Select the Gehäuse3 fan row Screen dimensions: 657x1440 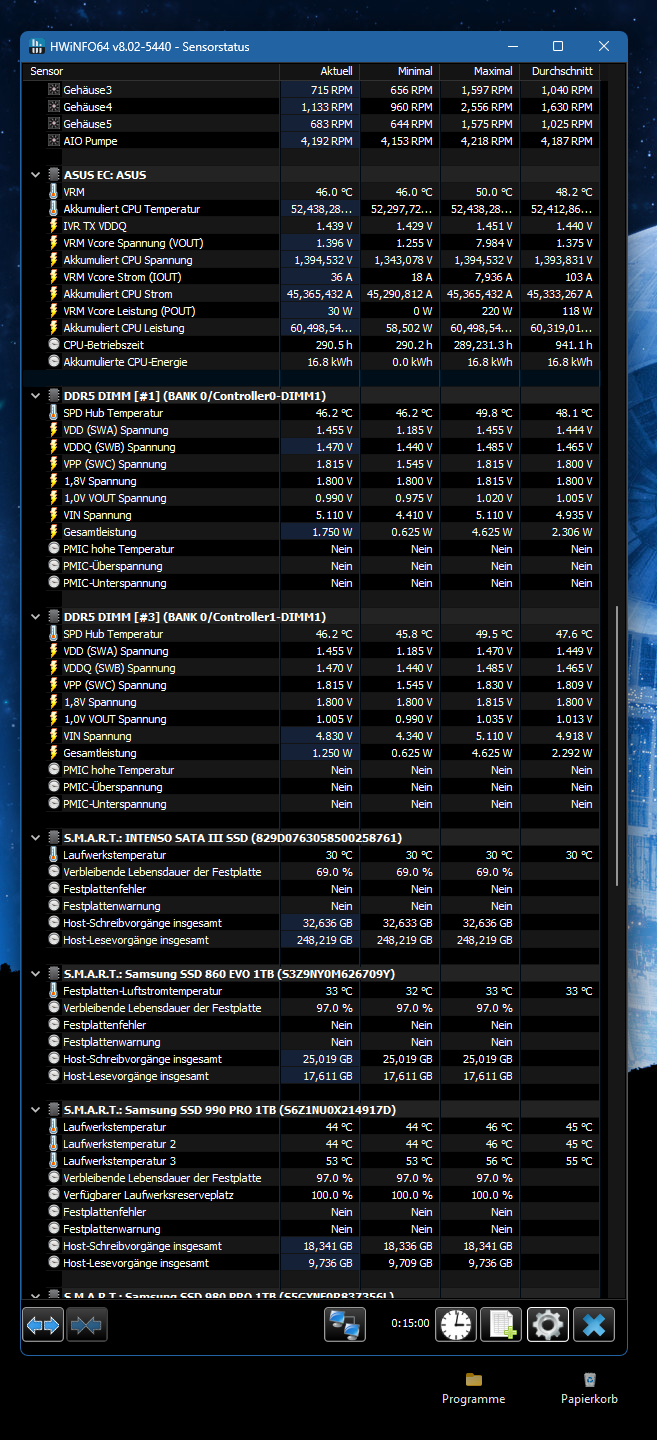tap(311, 90)
